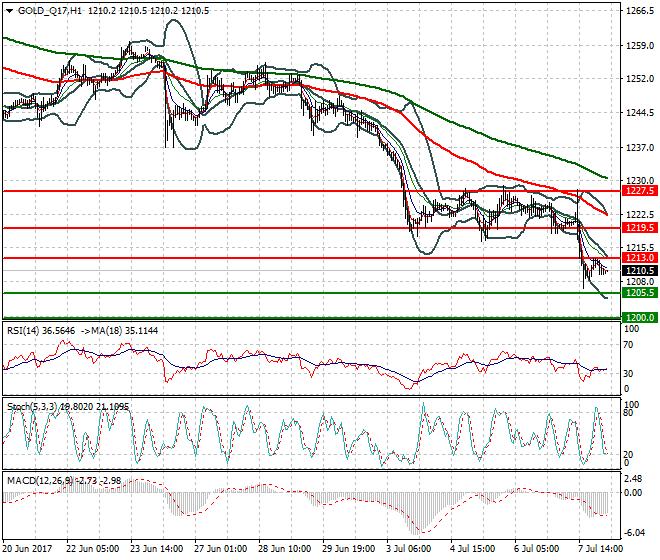Click the MACD scale value -6.04
Screen dimensions: 660x560
[634, 533]
